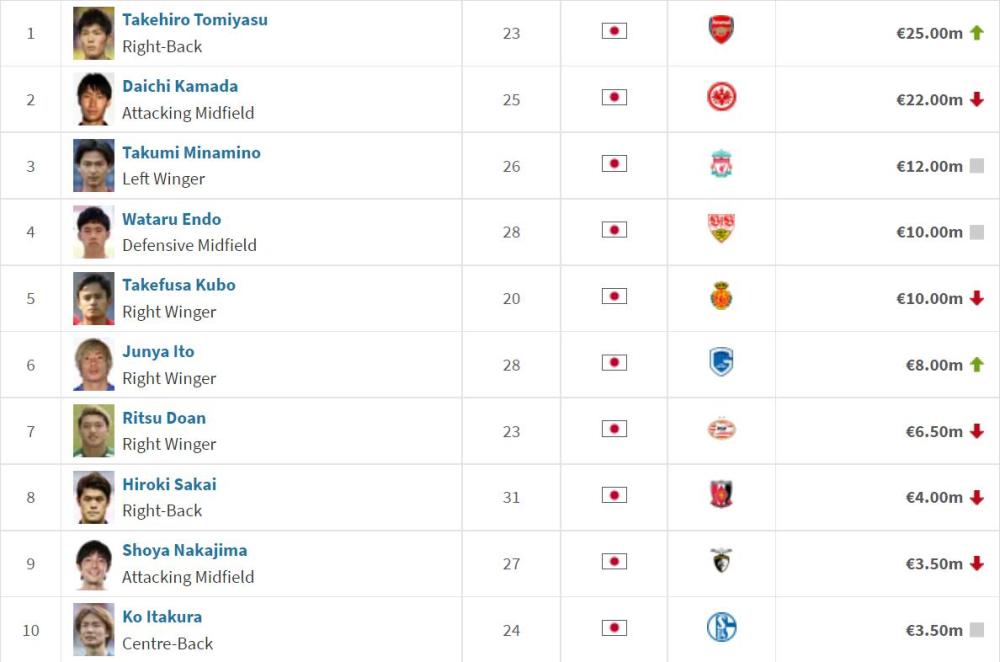The height and width of the screenshot is (662, 1000).
Task: Click the Takumi Minamino name link
Action: (191, 152)
